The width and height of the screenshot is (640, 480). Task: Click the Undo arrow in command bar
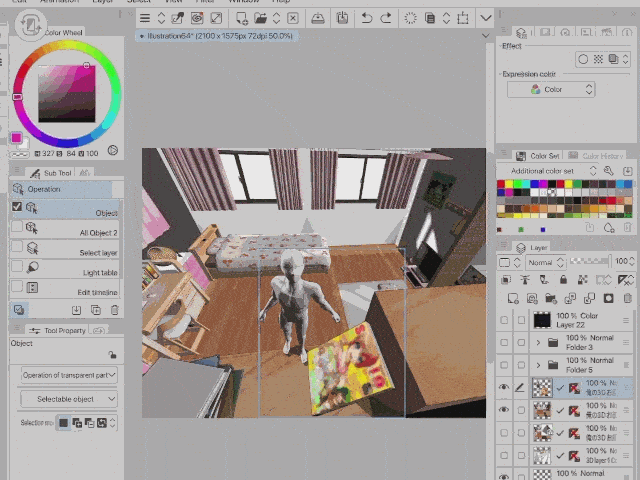367,18
